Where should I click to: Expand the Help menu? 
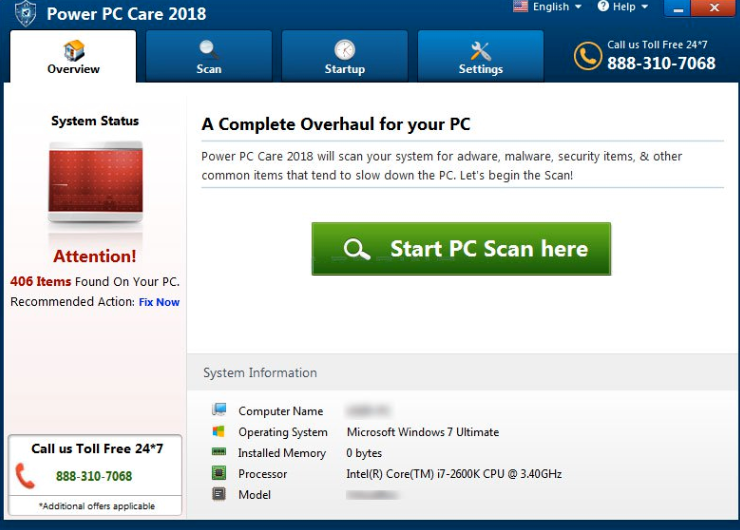623,7
